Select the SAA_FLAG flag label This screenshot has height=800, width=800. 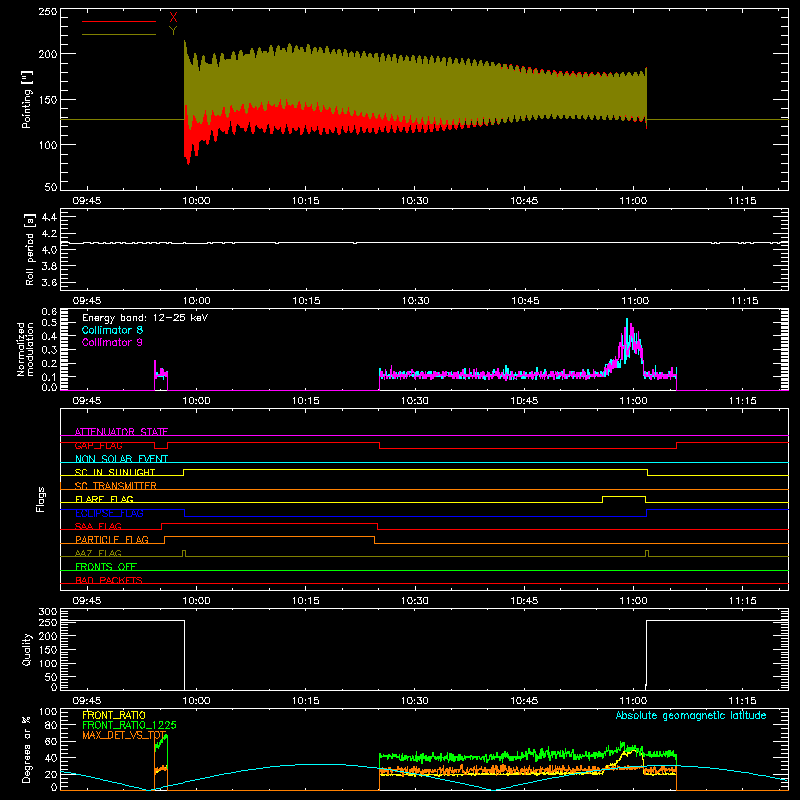(98, 526)
